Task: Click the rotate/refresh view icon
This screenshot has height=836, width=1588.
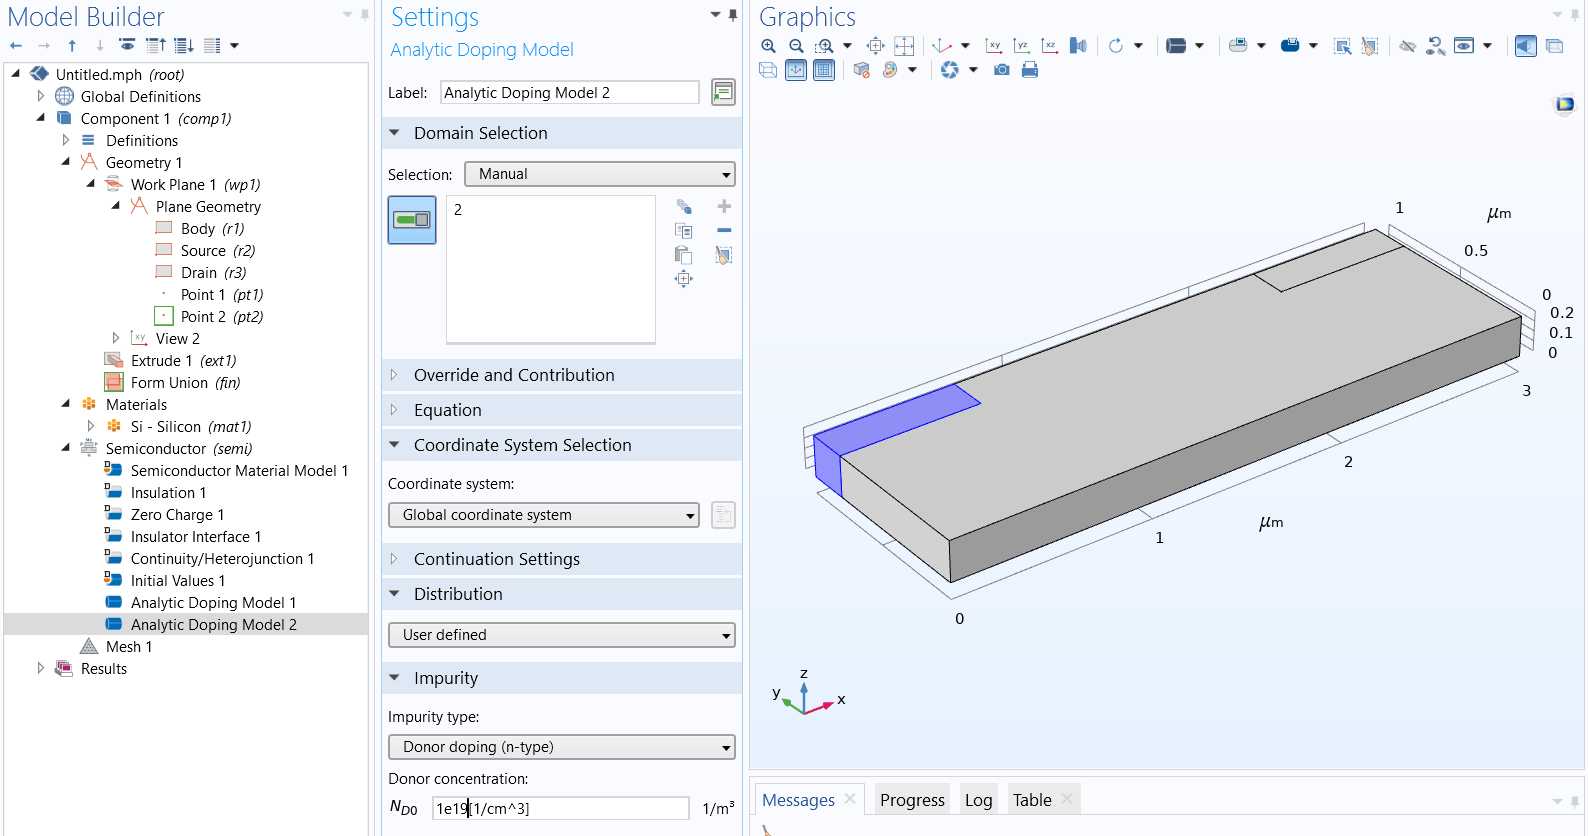Action: point(1115,46)
